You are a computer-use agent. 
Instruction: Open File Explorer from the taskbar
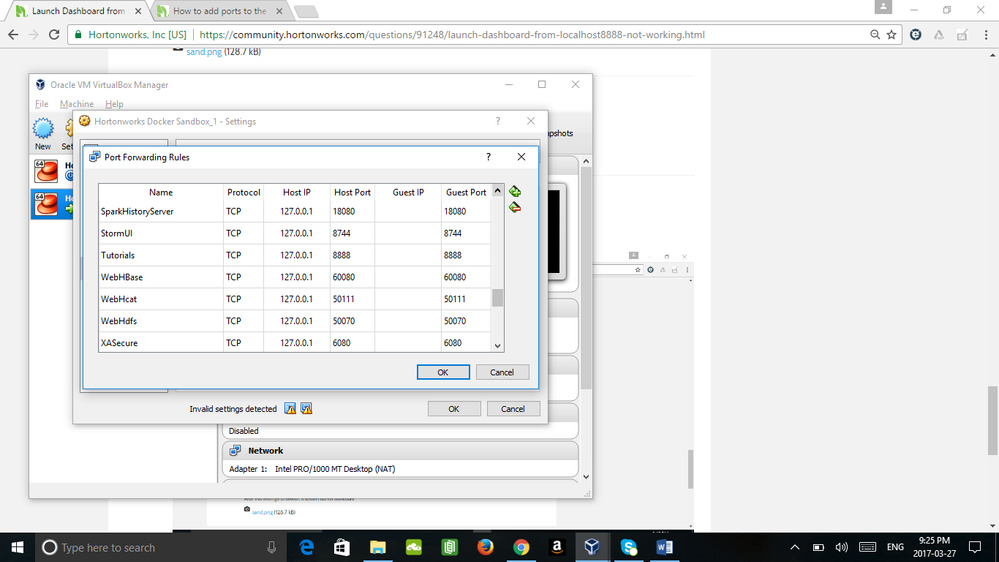(x=378, y=547)
